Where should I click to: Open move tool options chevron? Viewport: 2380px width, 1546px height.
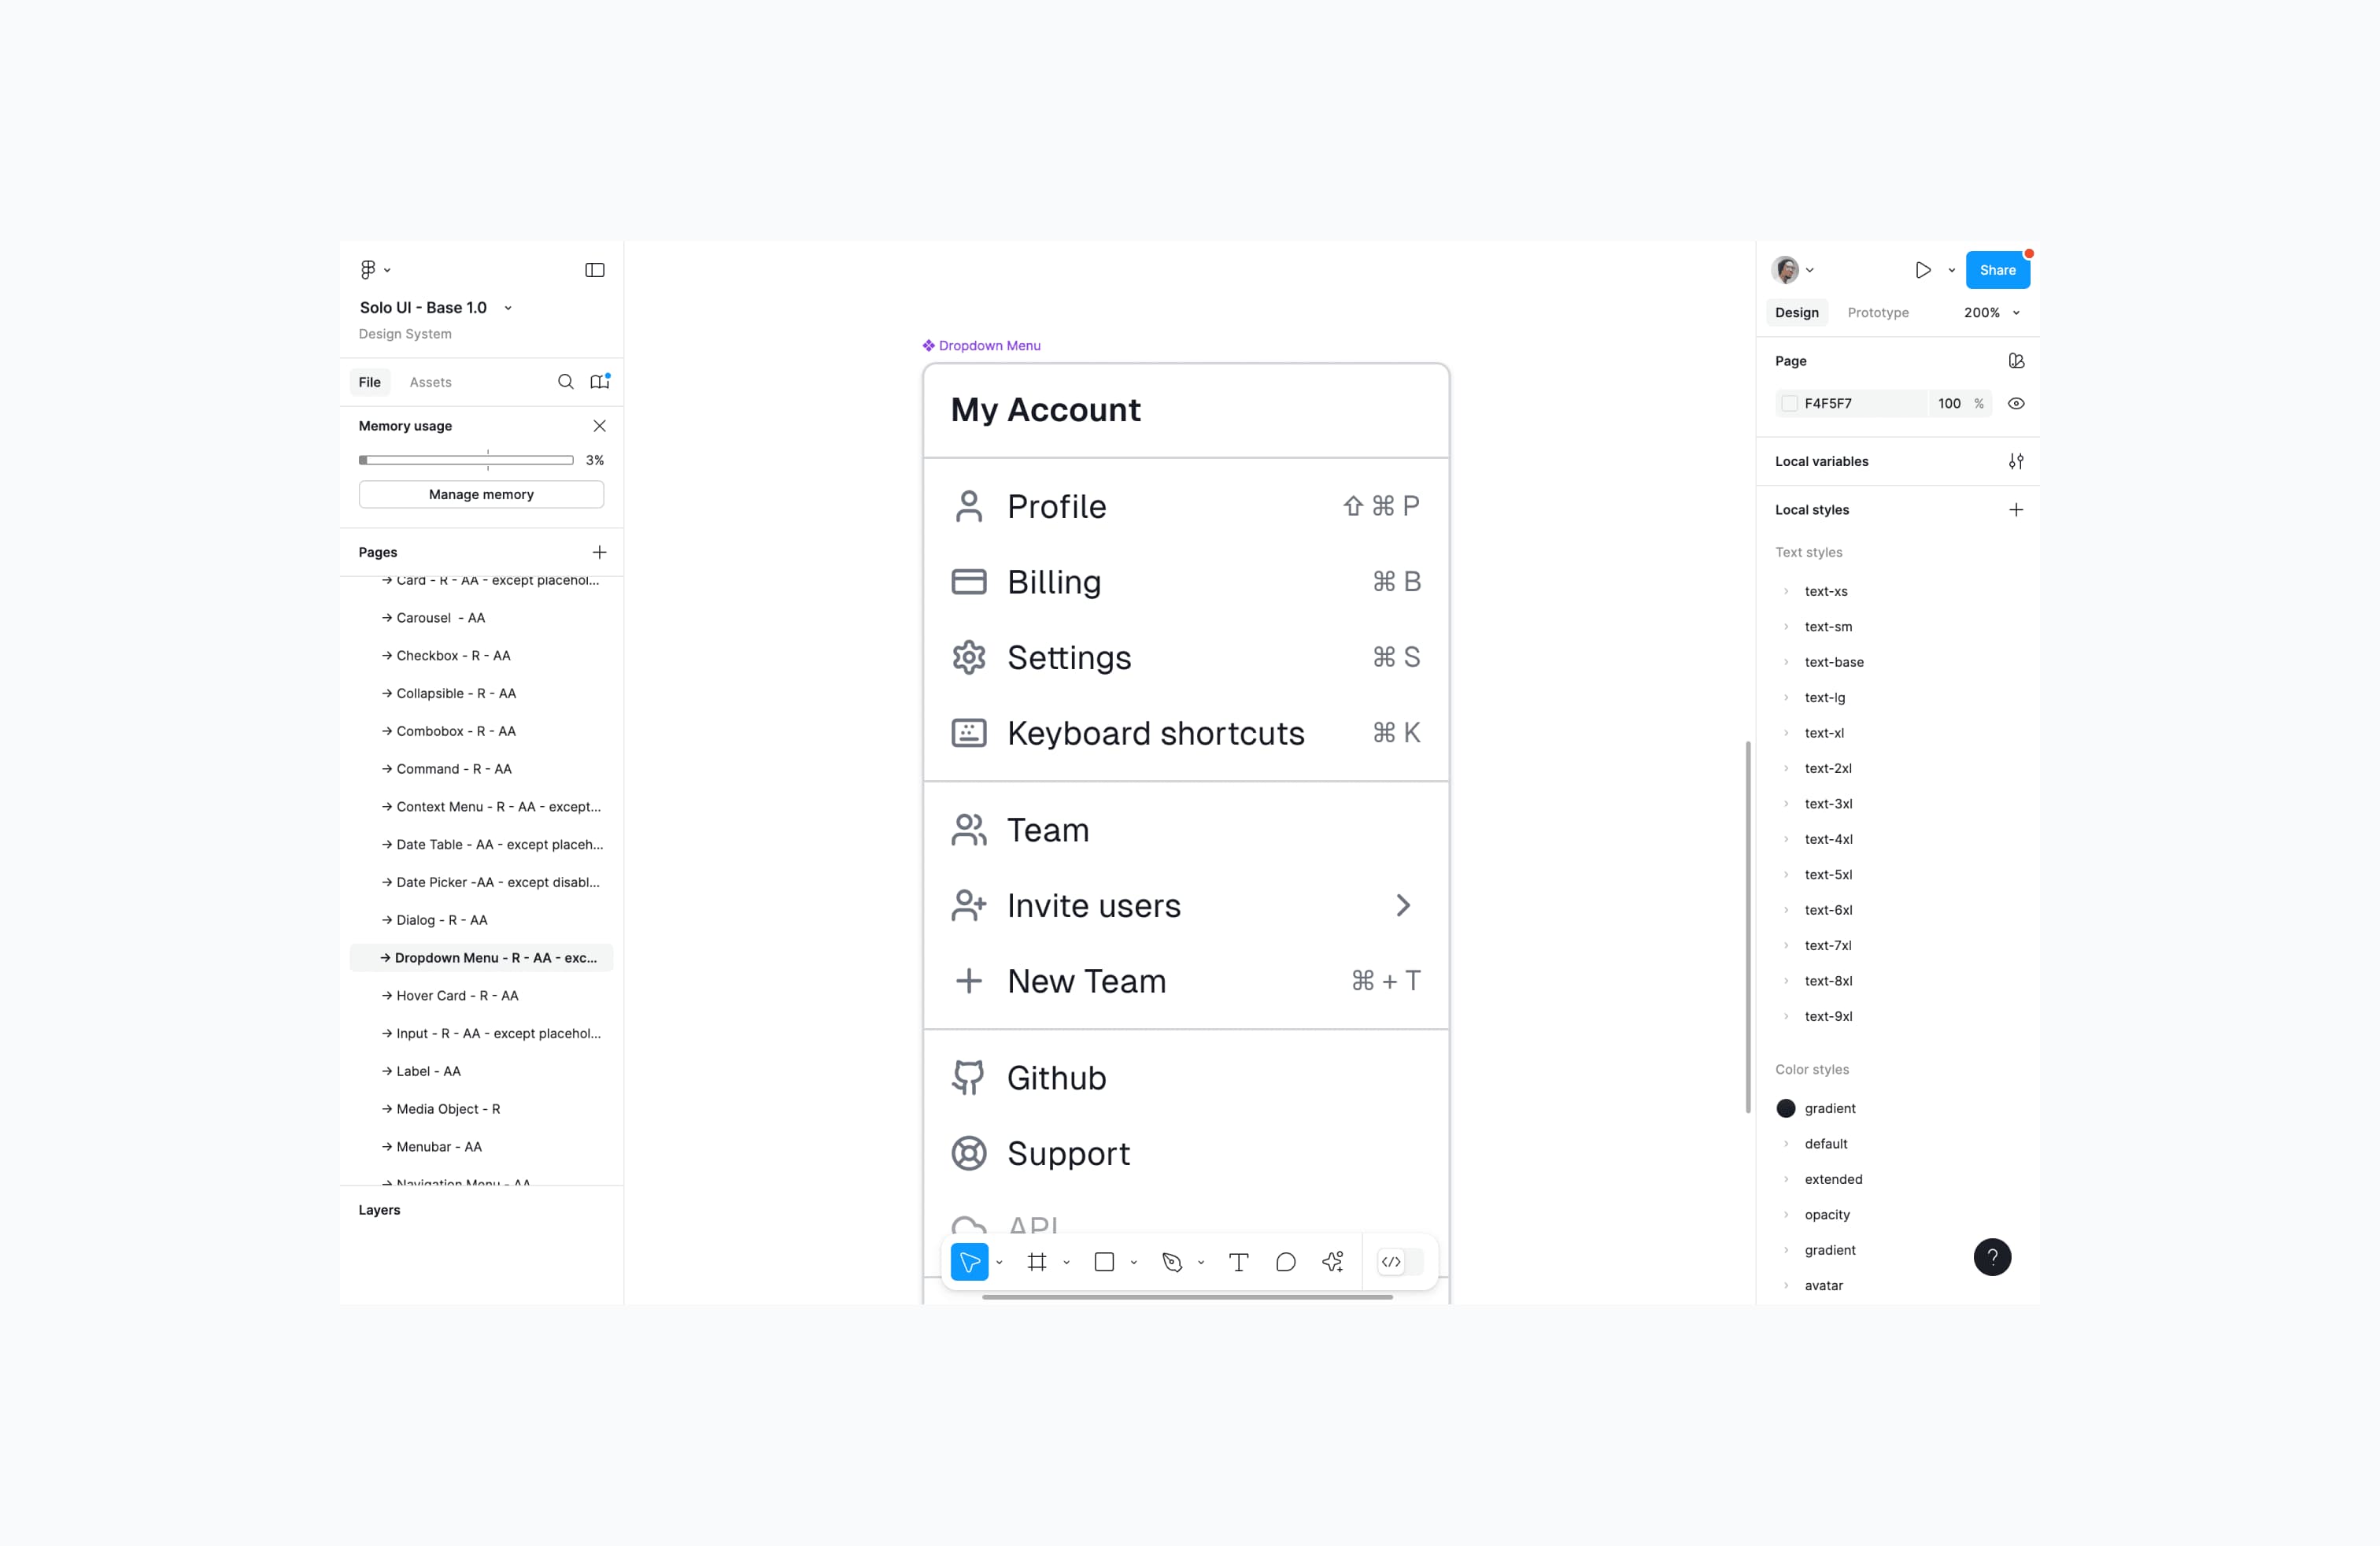click(999, 1262)
